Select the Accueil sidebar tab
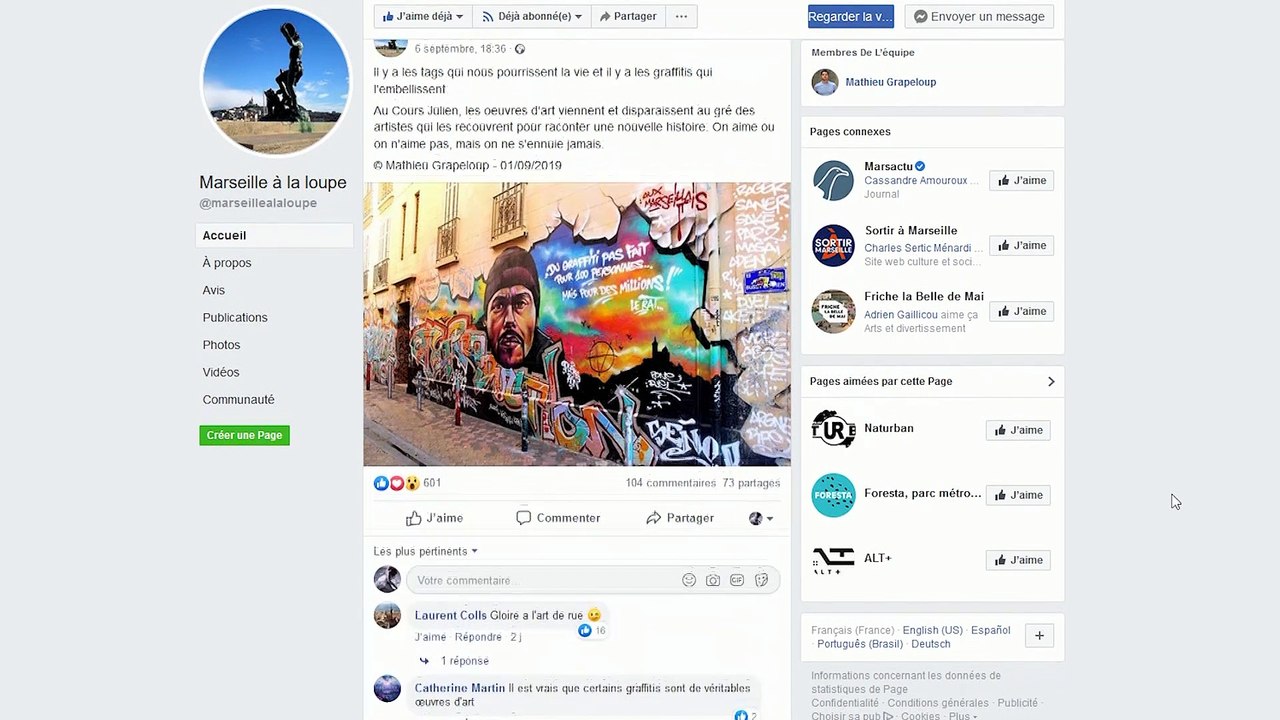1280x720 pixels. point(275,235)
